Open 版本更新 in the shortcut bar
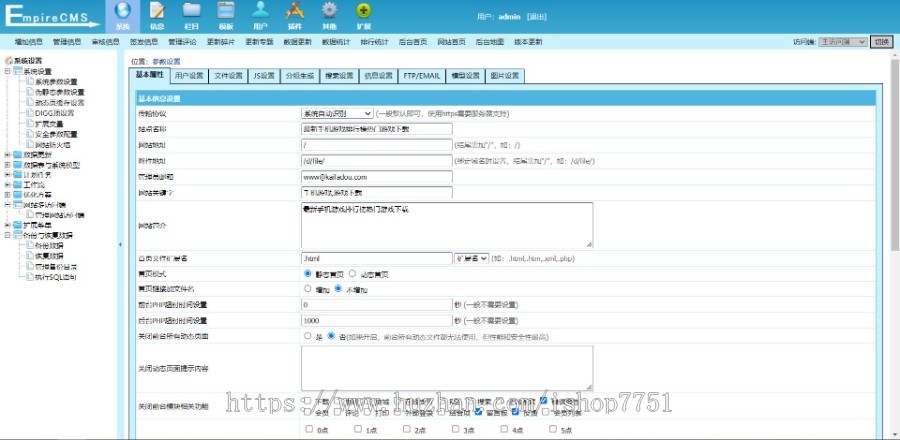900x440 pixels. [x=528, y=42]
